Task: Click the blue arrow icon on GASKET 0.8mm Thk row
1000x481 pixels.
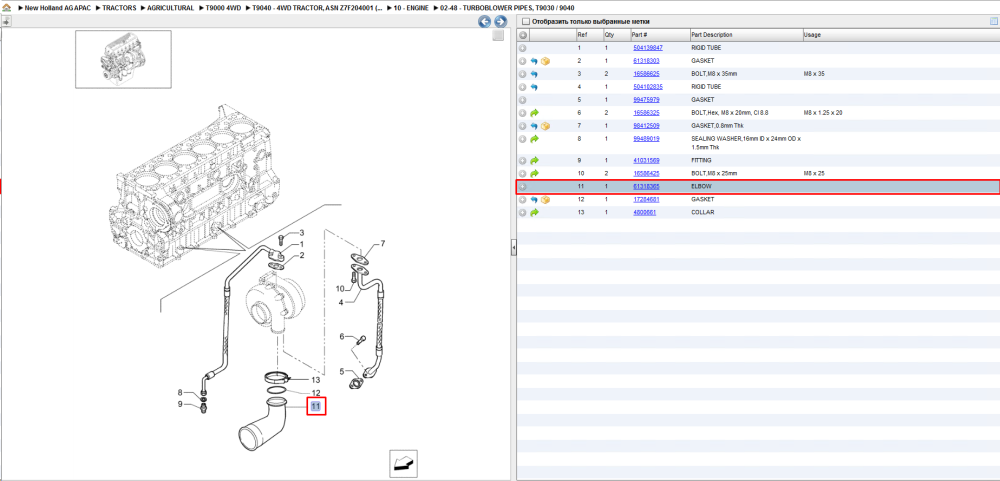Action: (534, 126)
